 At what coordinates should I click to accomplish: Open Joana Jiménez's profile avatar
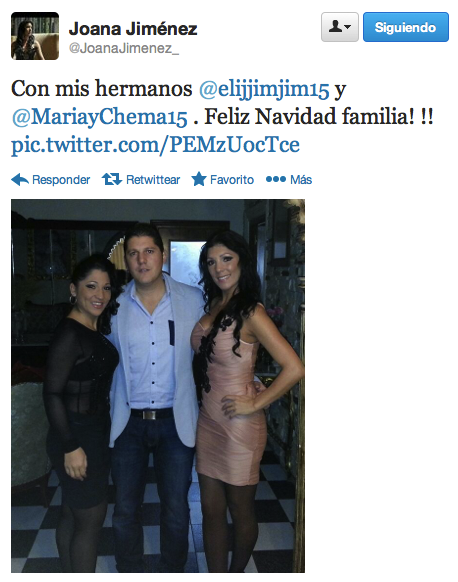click(x=35, y=36)
